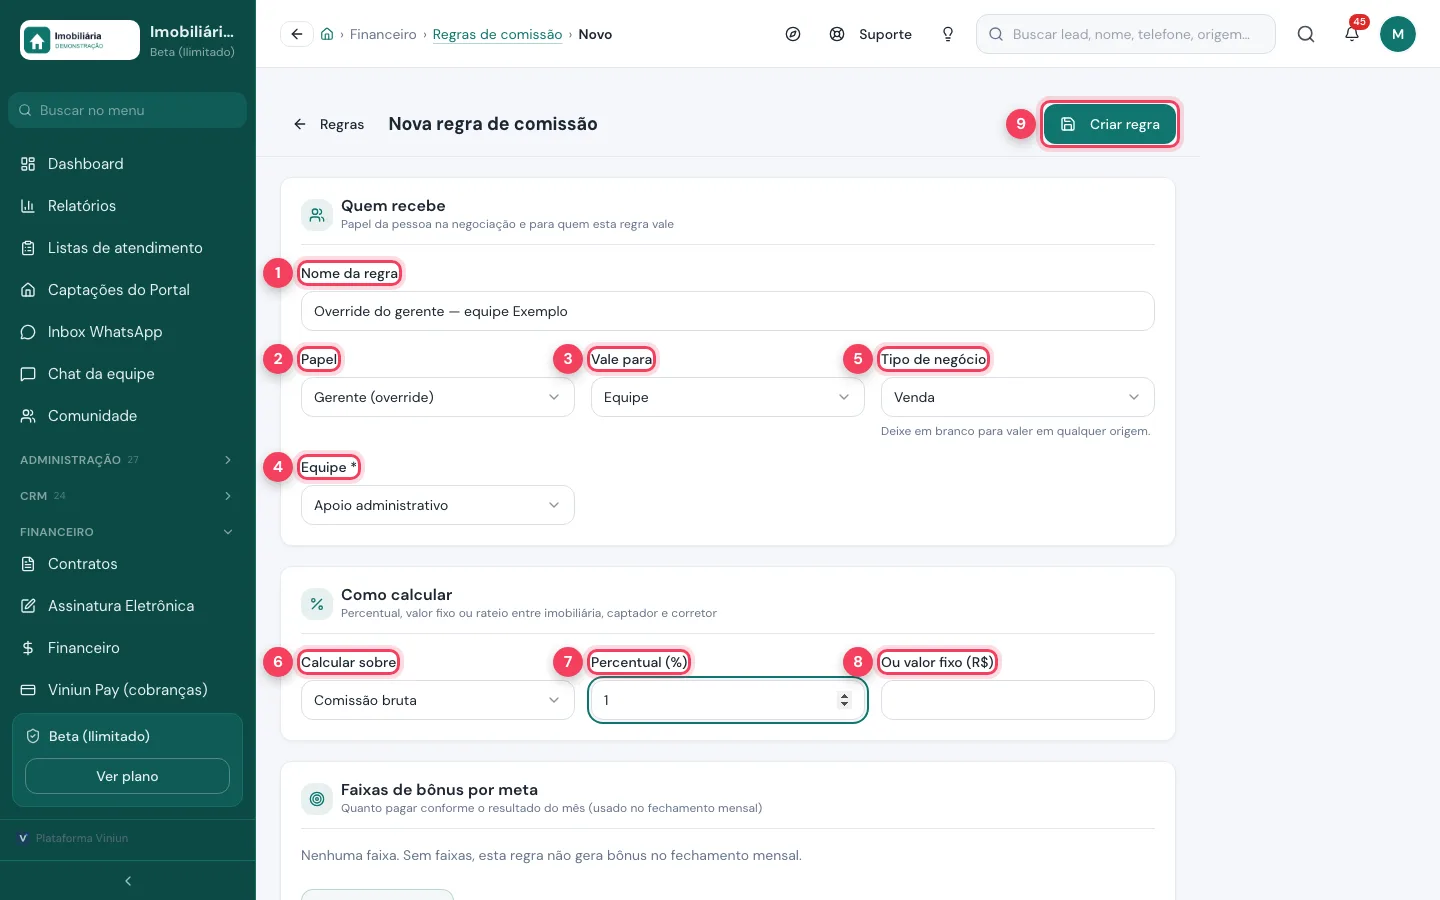Open Dashboard from the sidebar
The height and width of the screenshot is (900, 1440).
(x=127, y=164)
